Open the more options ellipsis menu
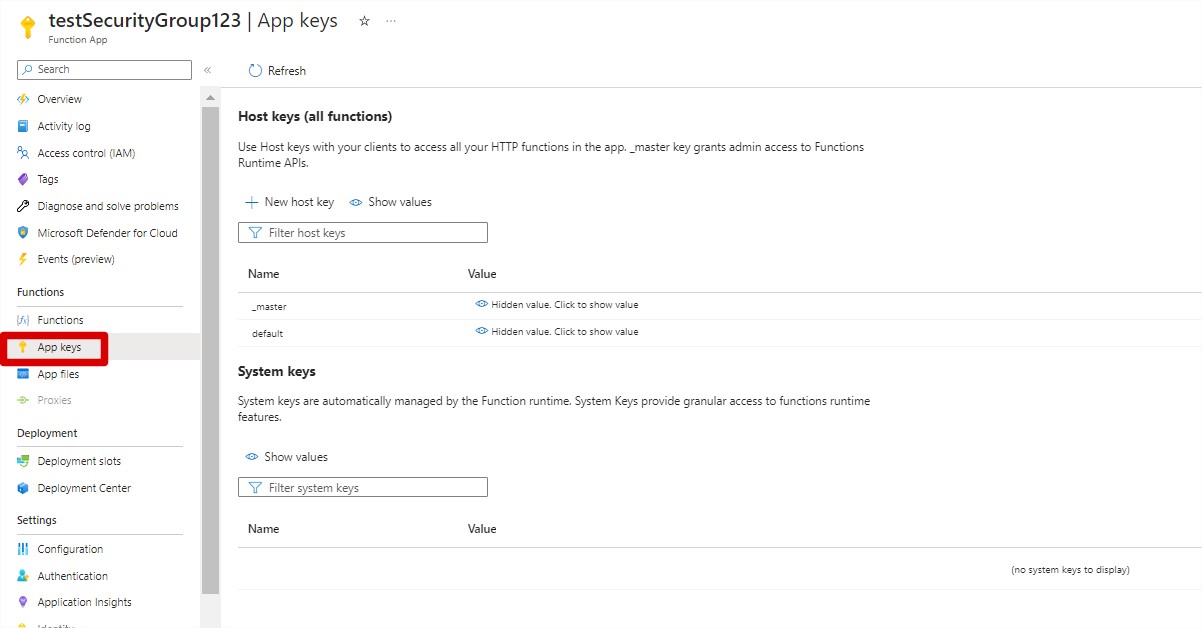 (x=391, y=21)
